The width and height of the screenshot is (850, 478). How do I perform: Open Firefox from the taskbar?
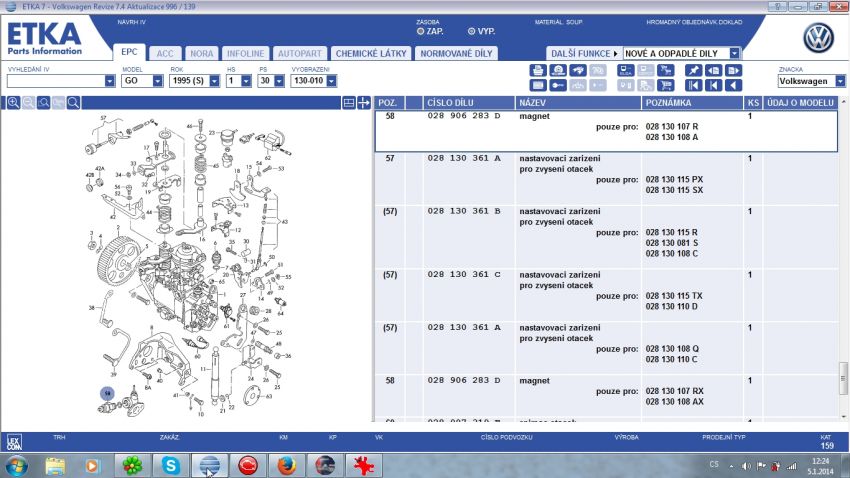pyautogui.click(x=286, y=466)
